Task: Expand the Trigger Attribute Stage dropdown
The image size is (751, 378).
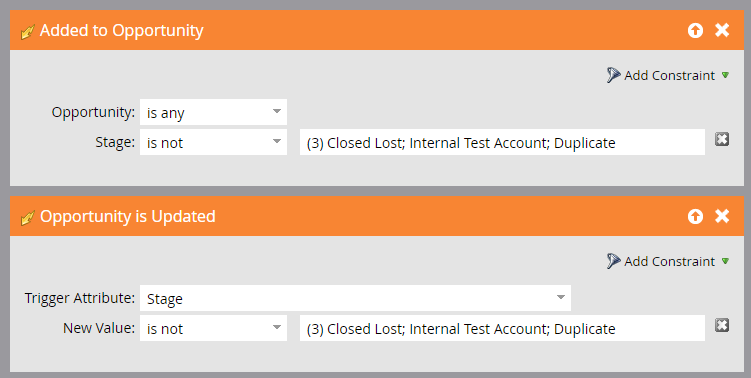Action: click(355, 298)
